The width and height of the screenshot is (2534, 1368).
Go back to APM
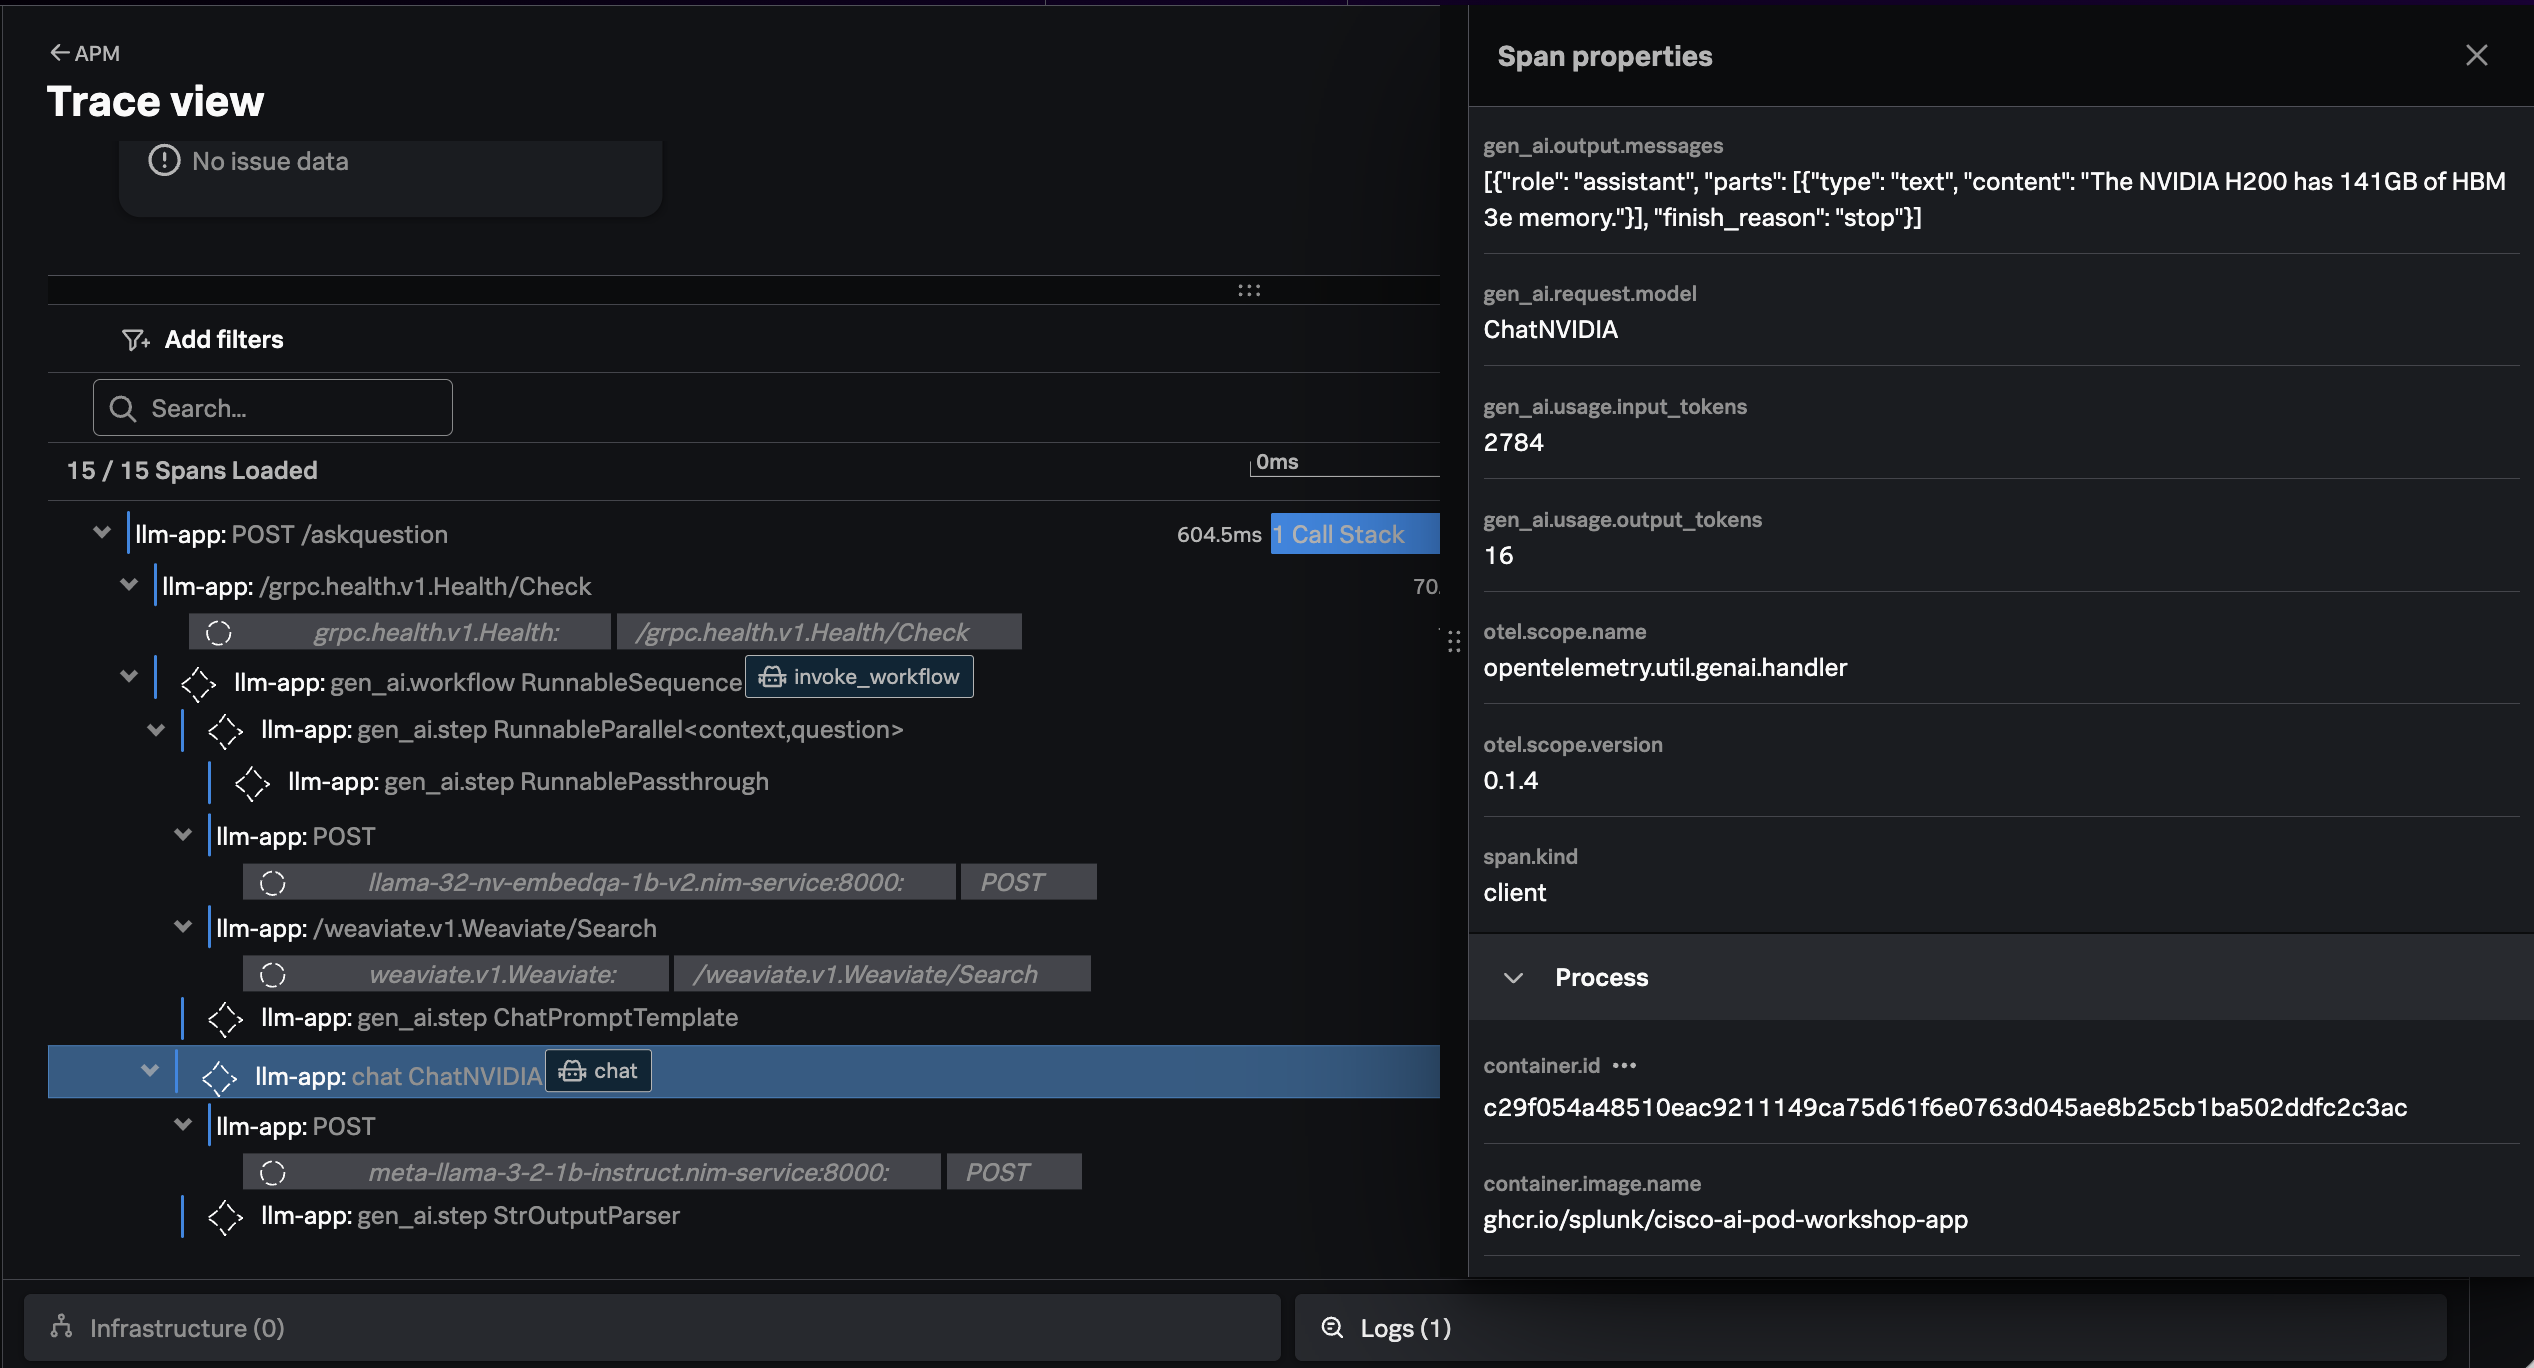click(85, 53)
